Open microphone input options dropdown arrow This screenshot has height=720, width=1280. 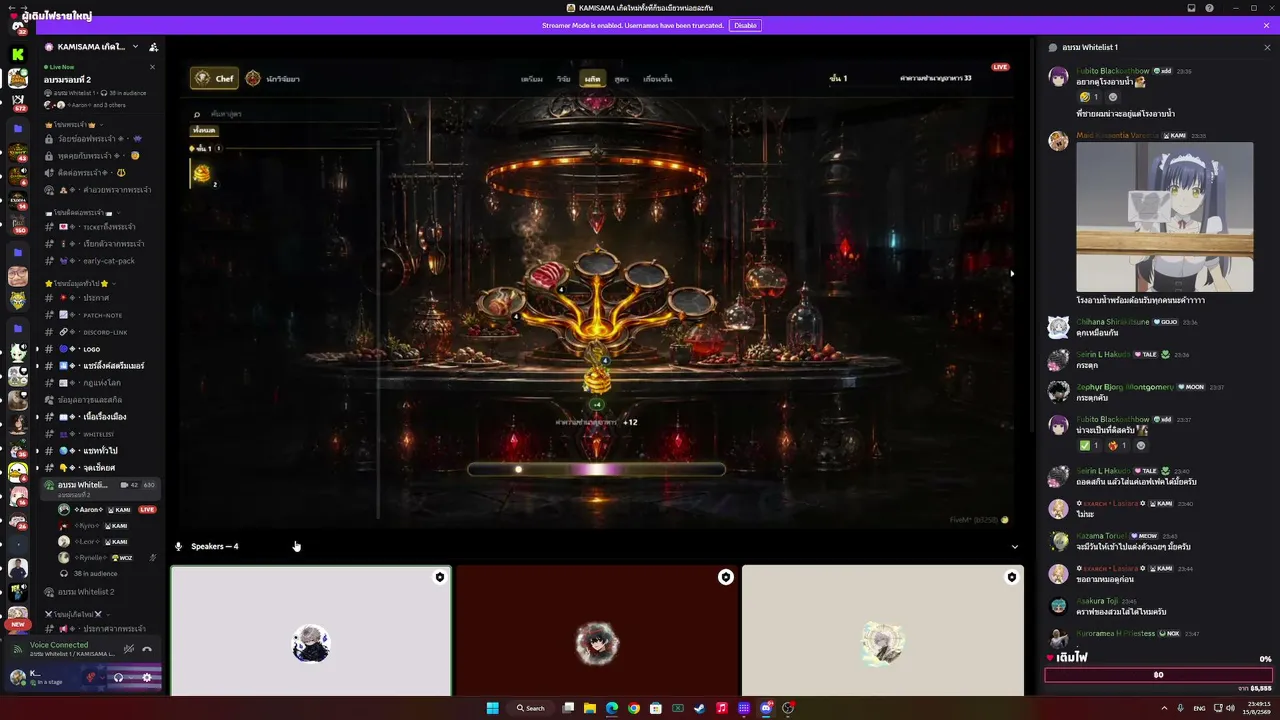click(x=101, y=677)
